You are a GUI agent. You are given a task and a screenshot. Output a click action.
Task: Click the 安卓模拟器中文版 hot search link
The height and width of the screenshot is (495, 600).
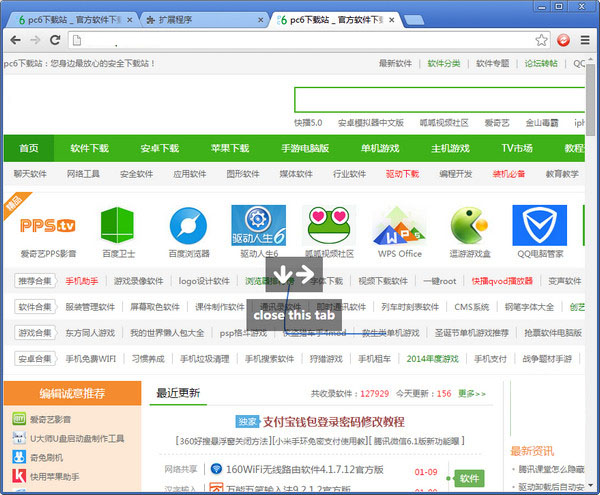click(x=371, y=123)
